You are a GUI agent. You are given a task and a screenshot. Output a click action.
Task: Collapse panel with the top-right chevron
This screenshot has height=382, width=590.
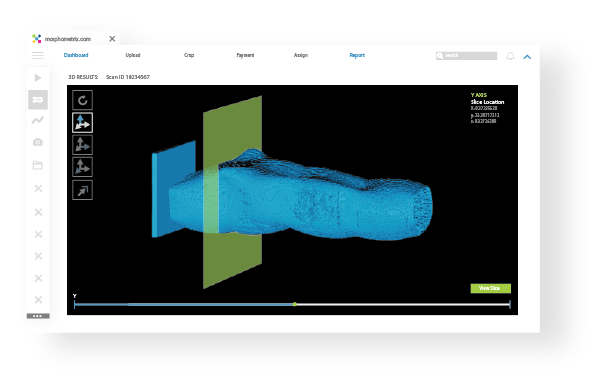527,57
